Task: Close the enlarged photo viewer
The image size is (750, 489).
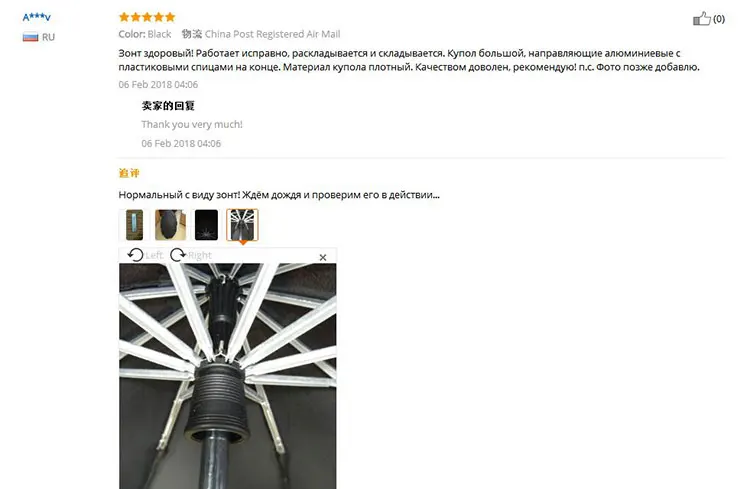Action: coord(323,257)
